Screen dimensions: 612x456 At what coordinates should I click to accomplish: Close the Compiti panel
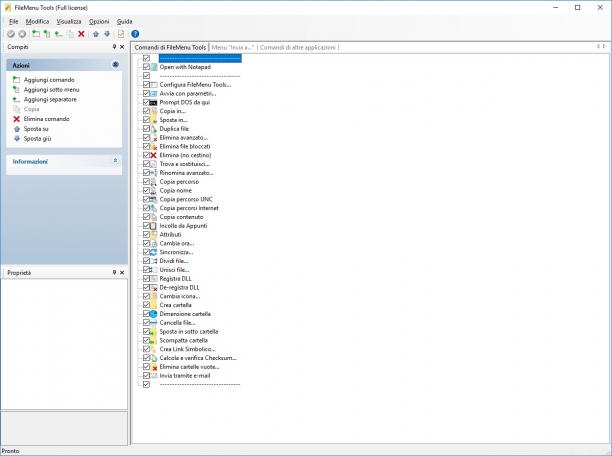click(122, 47)
